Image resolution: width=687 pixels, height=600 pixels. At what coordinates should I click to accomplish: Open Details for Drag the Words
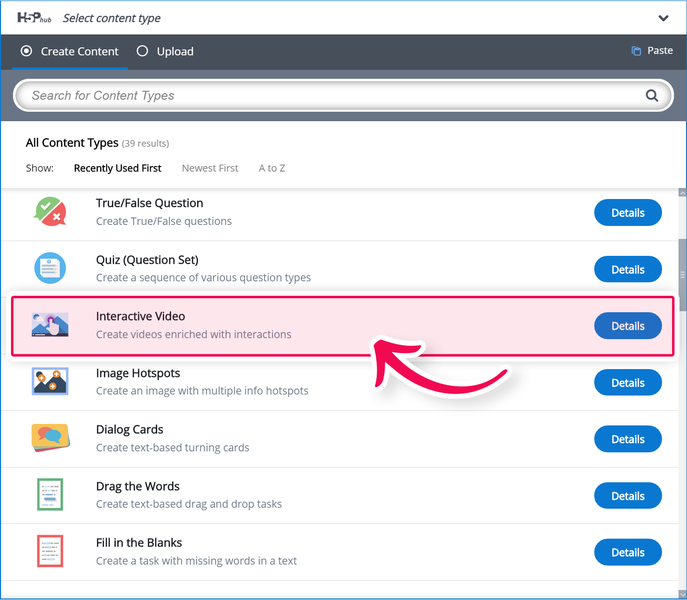[x=627, y=496]
